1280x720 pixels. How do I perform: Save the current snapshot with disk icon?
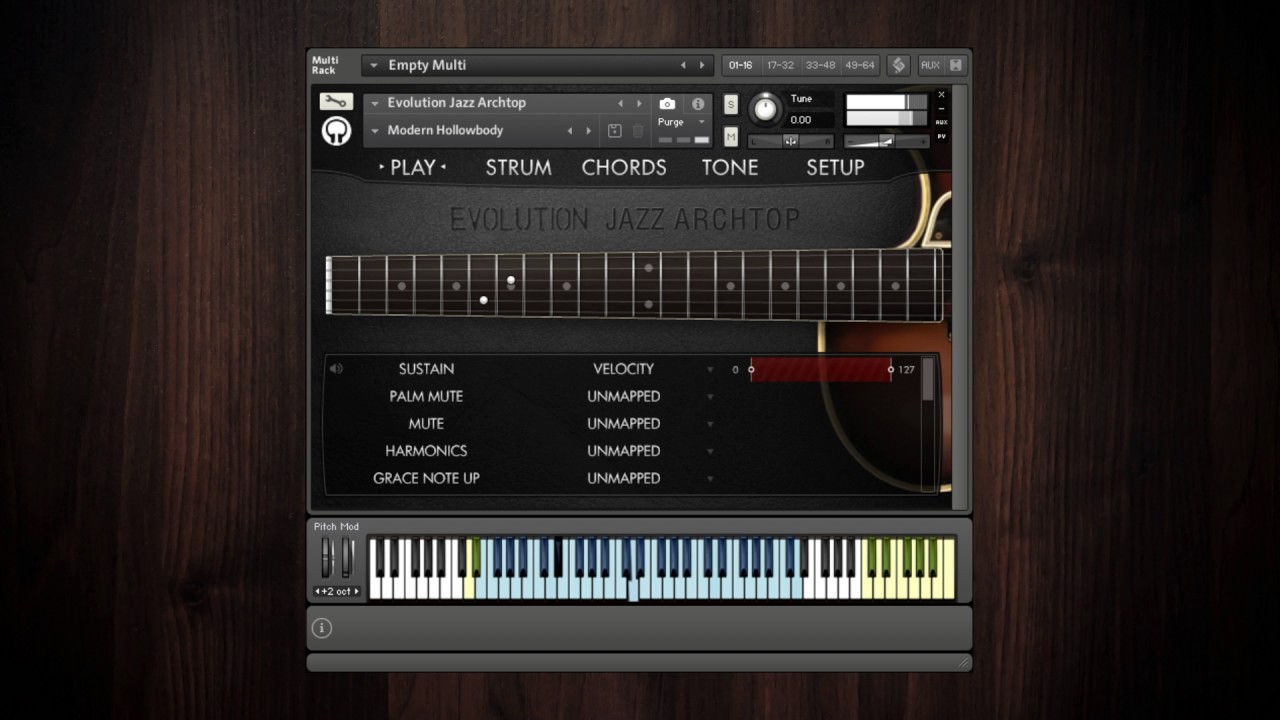coord(614,131)
